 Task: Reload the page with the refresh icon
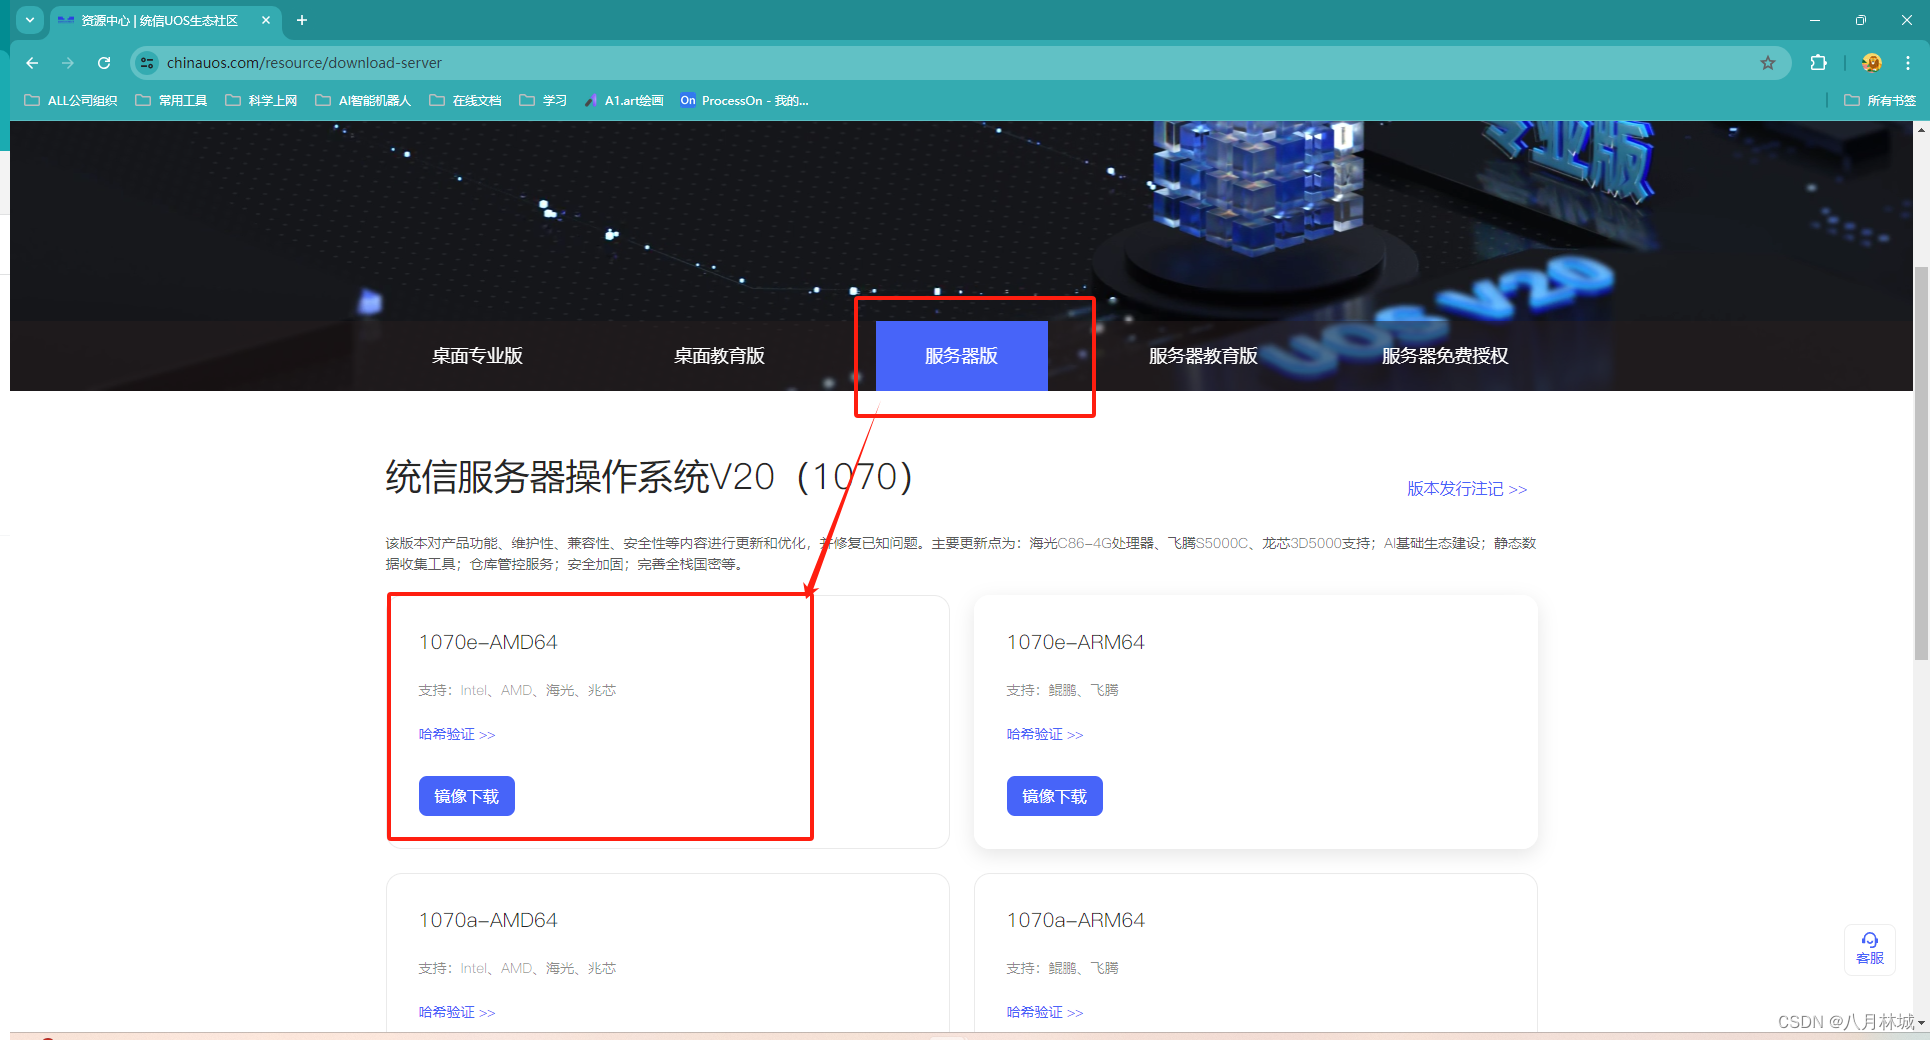coord(104,62)
